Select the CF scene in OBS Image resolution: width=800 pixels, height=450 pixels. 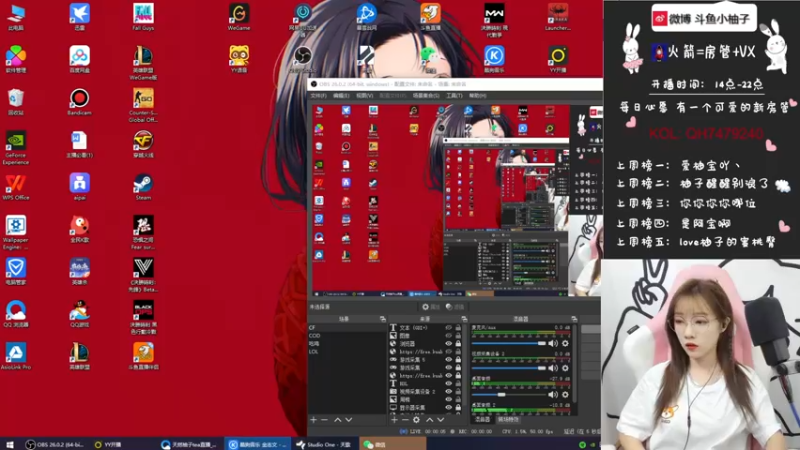(347, 328)
